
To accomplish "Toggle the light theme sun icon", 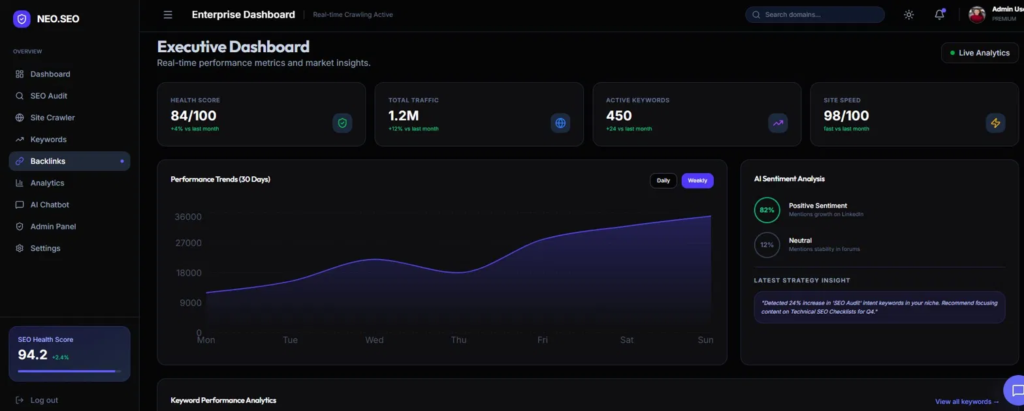I will (x=908, y=14).
